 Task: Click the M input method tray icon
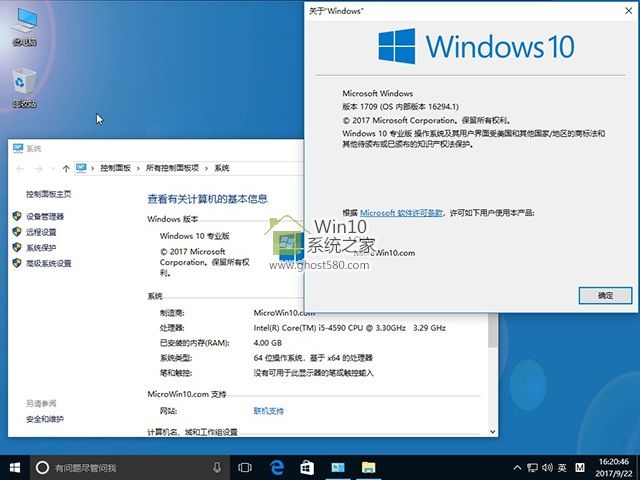point(580,468)
